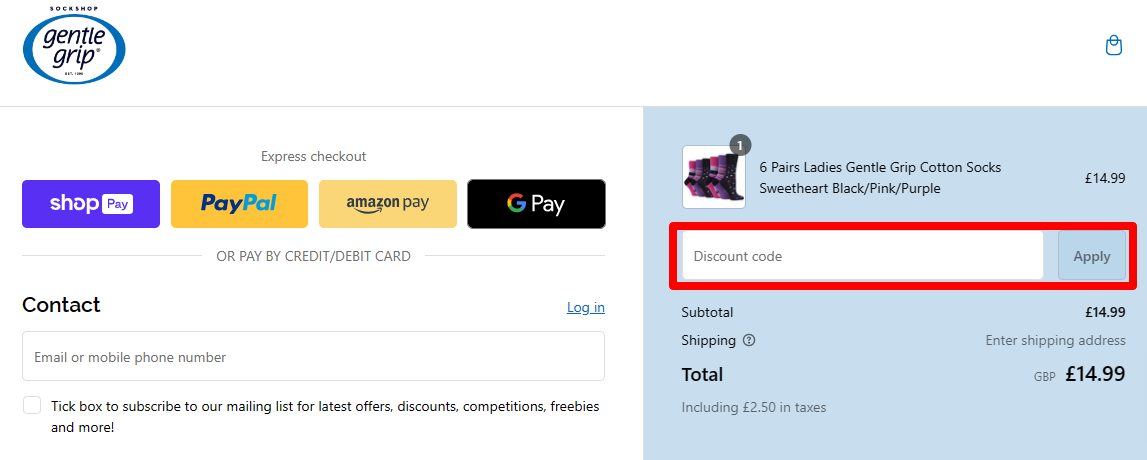Click the quantity badge on product image
1147x460 pixels.
point(740,145)
